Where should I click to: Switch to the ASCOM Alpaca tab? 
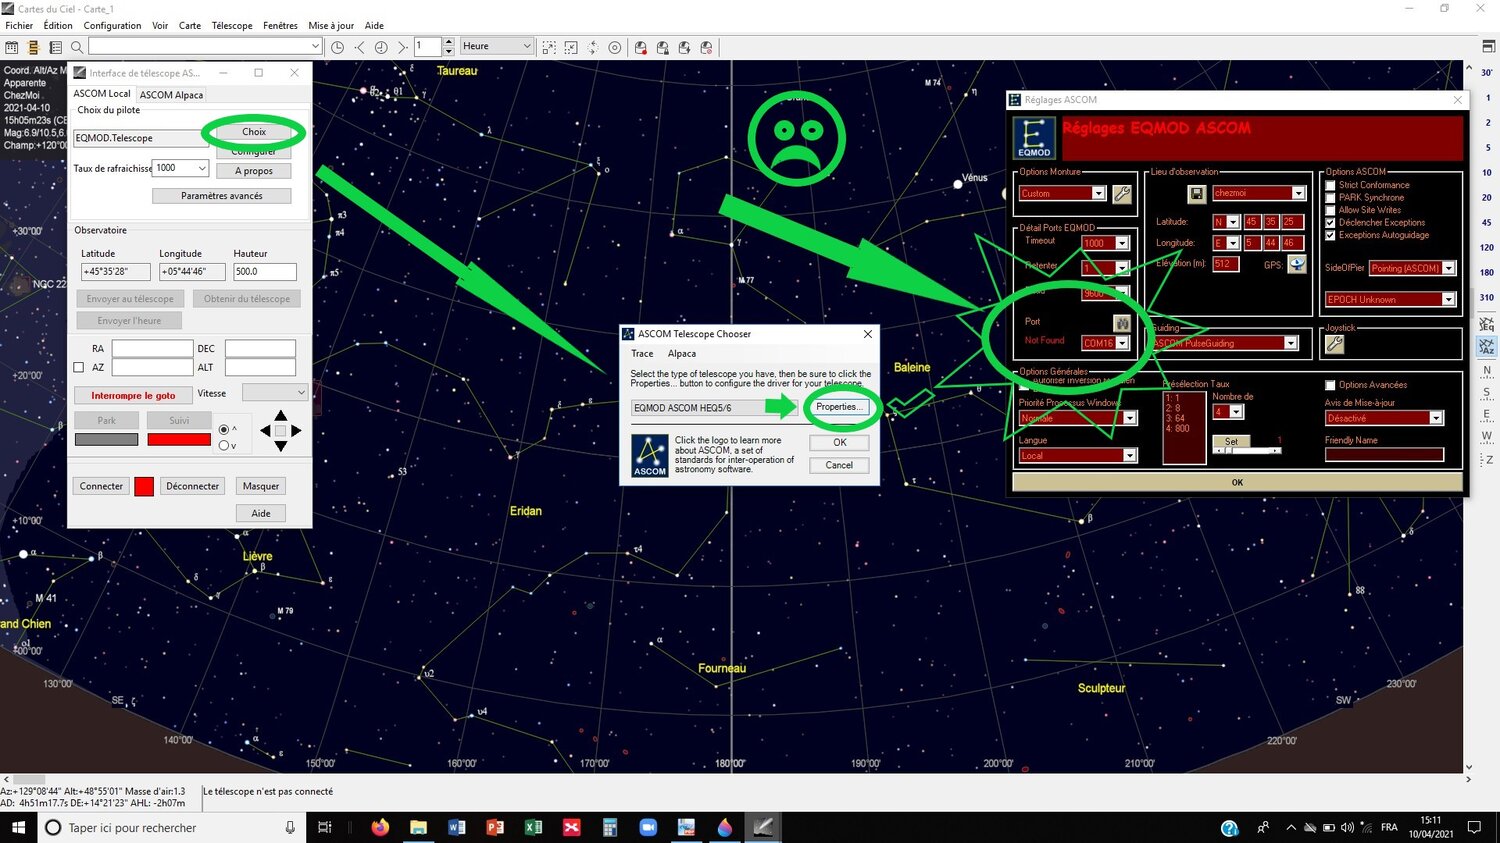[171, 95]
